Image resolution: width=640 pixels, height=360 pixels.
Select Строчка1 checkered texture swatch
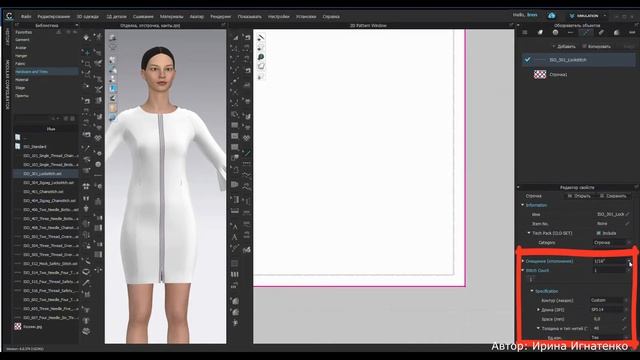point(540,74)
